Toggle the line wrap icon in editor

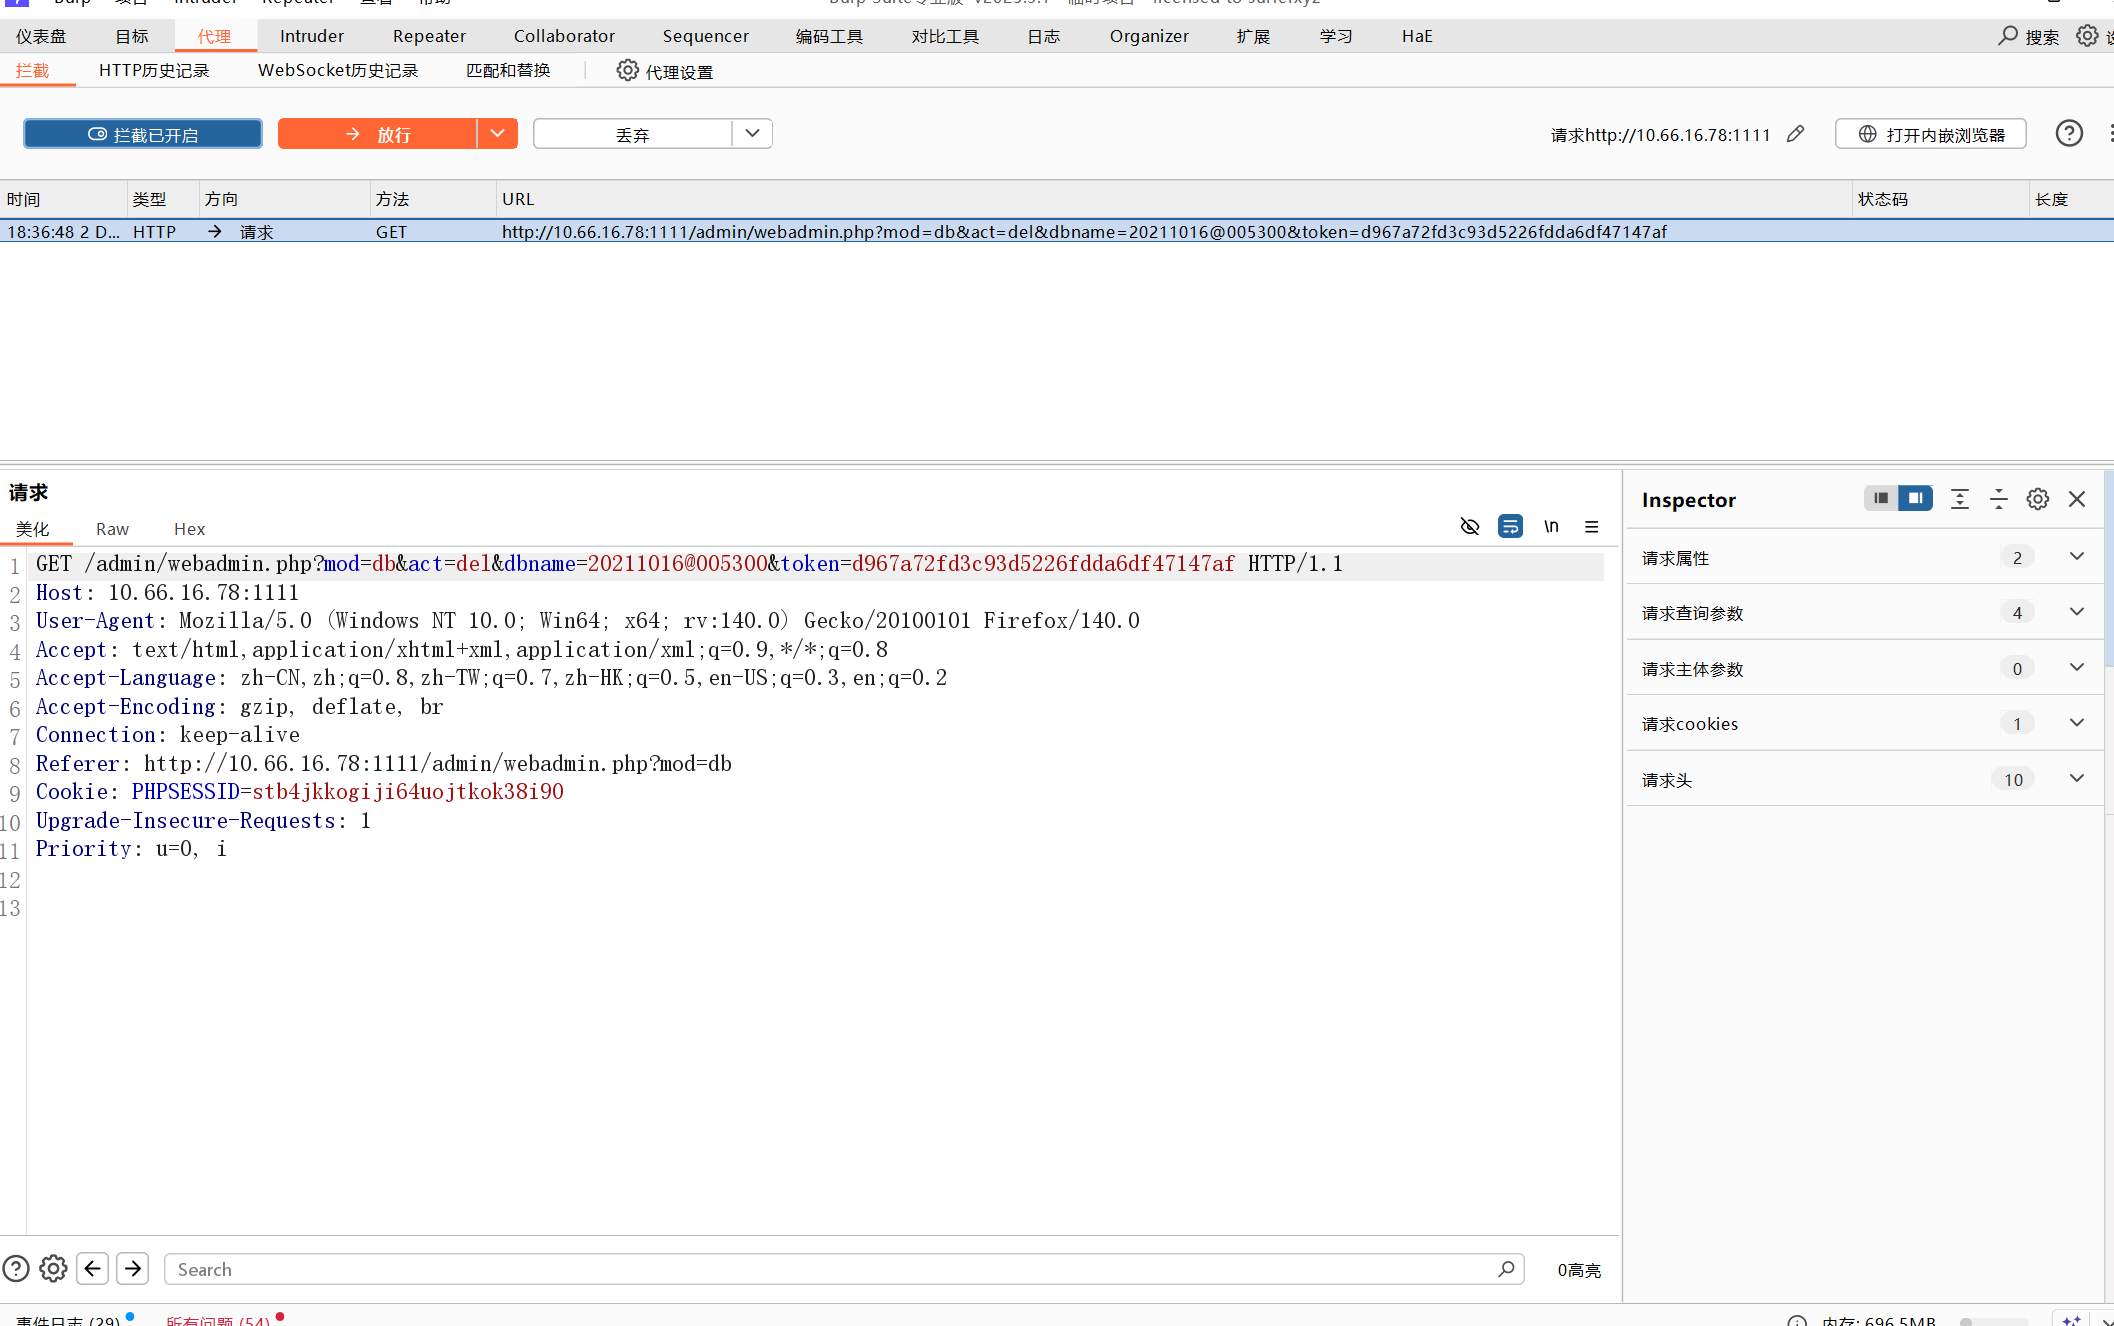click(x=1510, y=526)
